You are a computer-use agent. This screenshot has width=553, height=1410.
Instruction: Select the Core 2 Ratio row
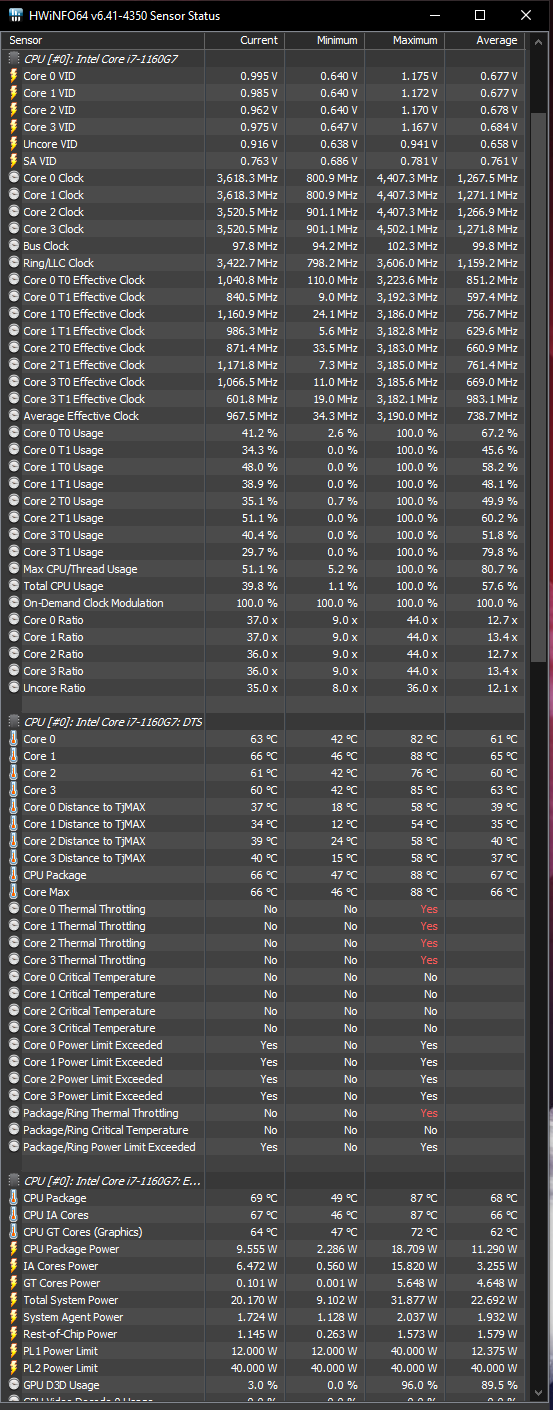click(x=264, y=654)
